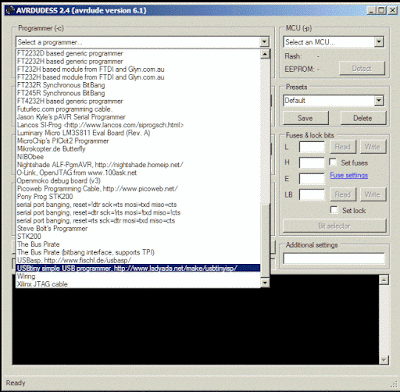Click programmer list scroll up arrow
This screenshot has height=392, width=400.
click(265, 54)
